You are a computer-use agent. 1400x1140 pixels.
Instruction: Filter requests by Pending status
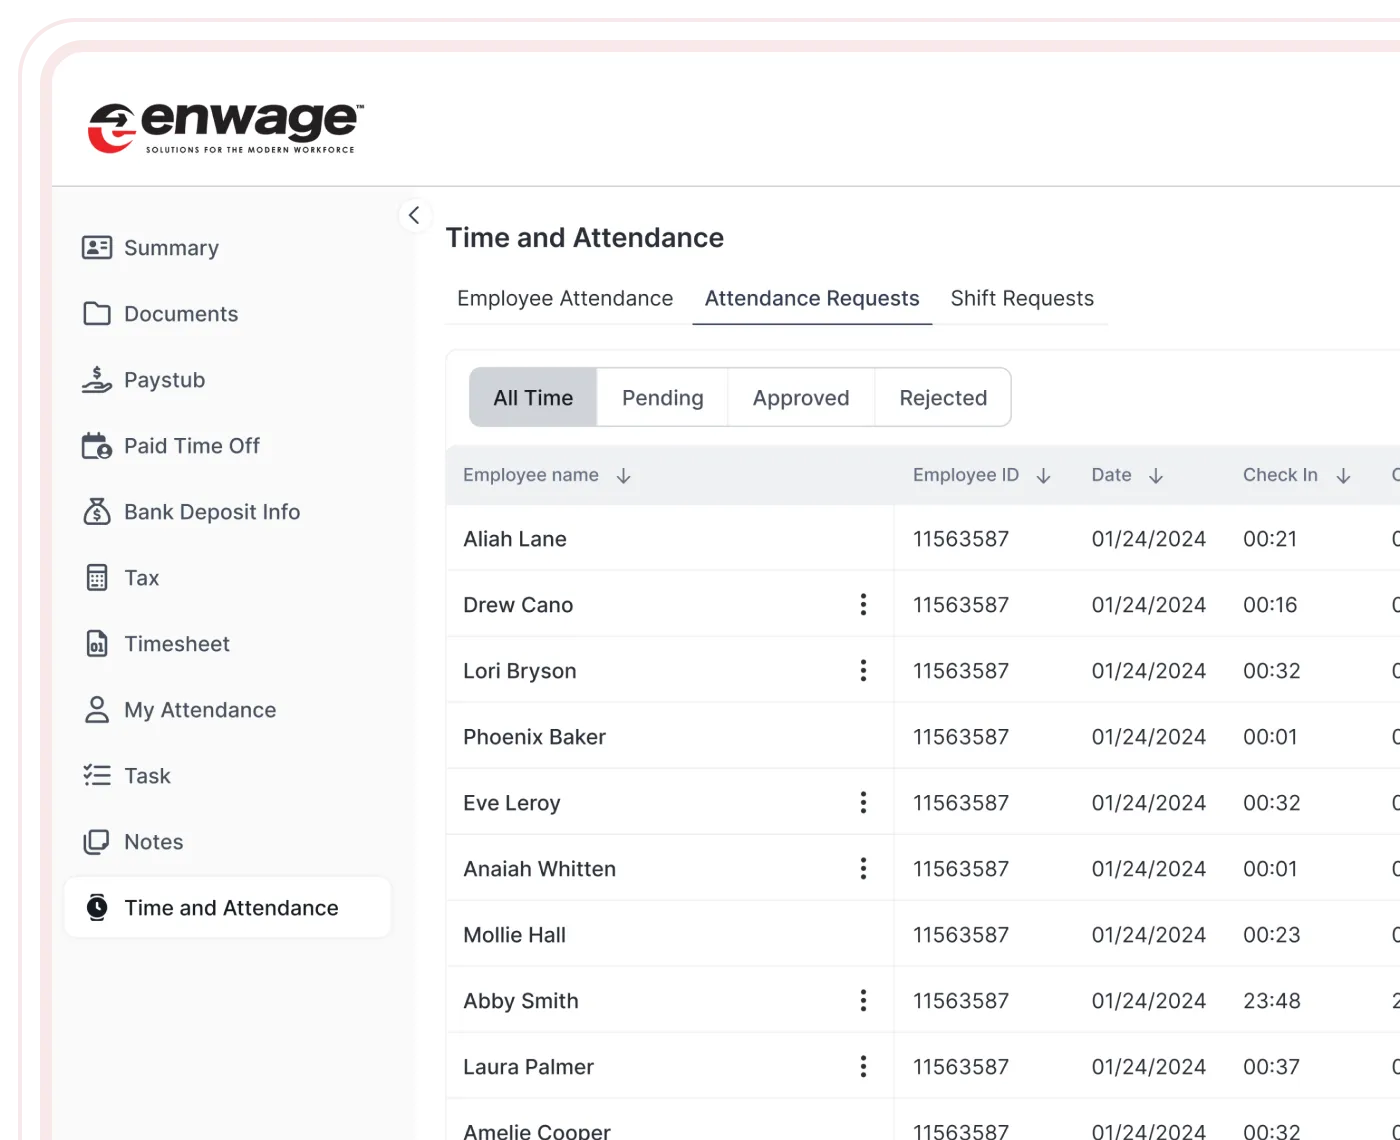pos(662,398)
